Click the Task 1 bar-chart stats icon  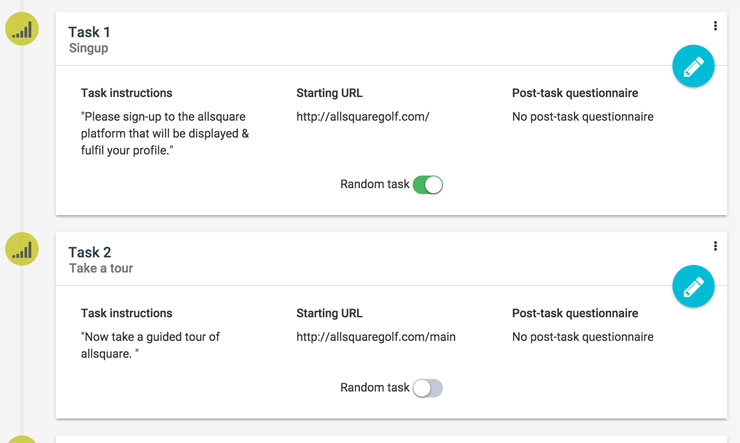pos(22,29)
